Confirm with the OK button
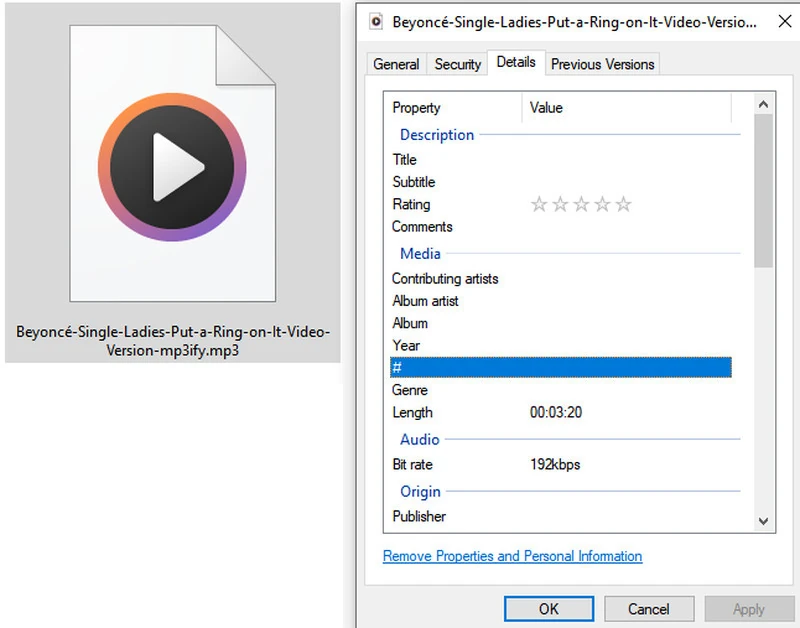This screenshot has width=800, height=628. (x=549, y=609)
